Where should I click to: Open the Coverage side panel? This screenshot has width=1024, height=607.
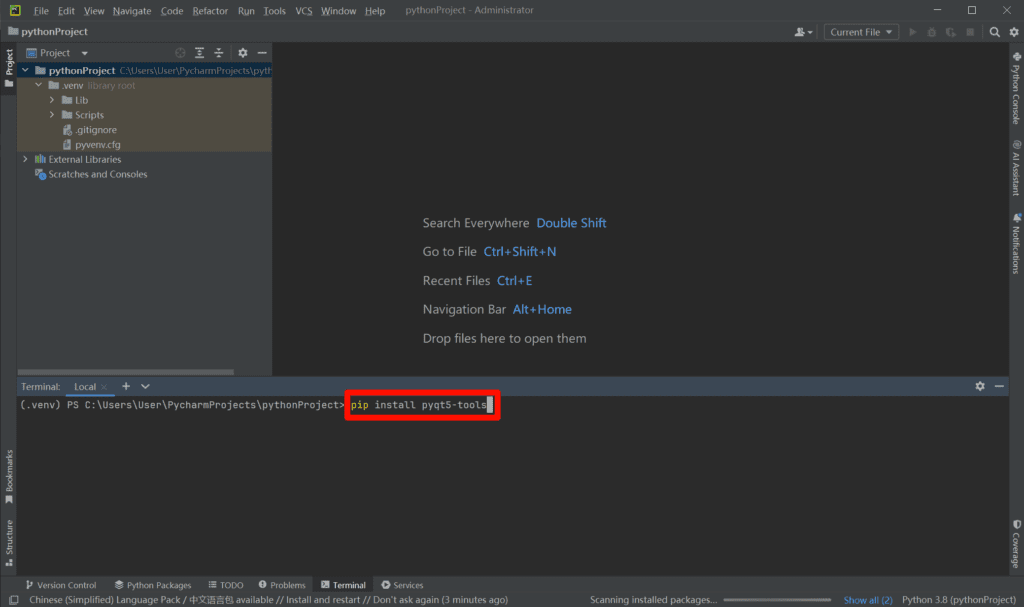point(1016,544)
